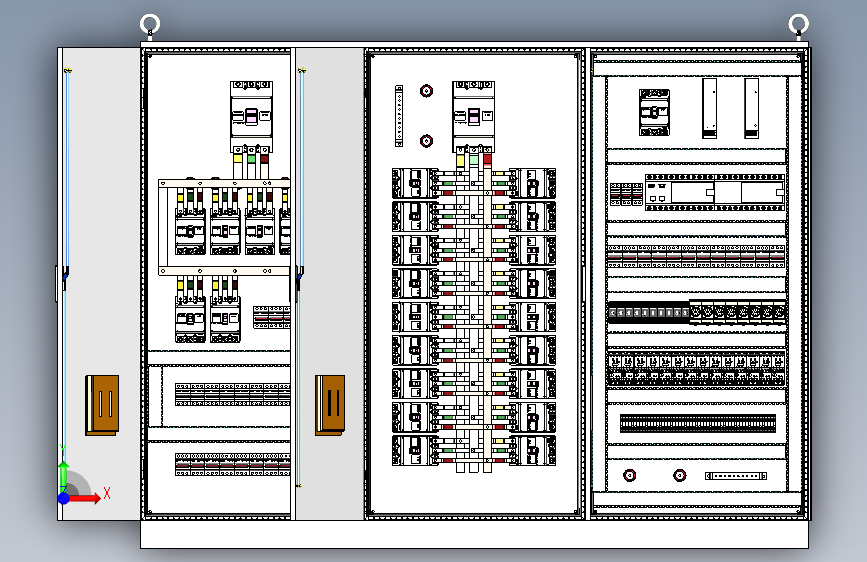Select the green Y axis arrow of the triad

point(64,471)
